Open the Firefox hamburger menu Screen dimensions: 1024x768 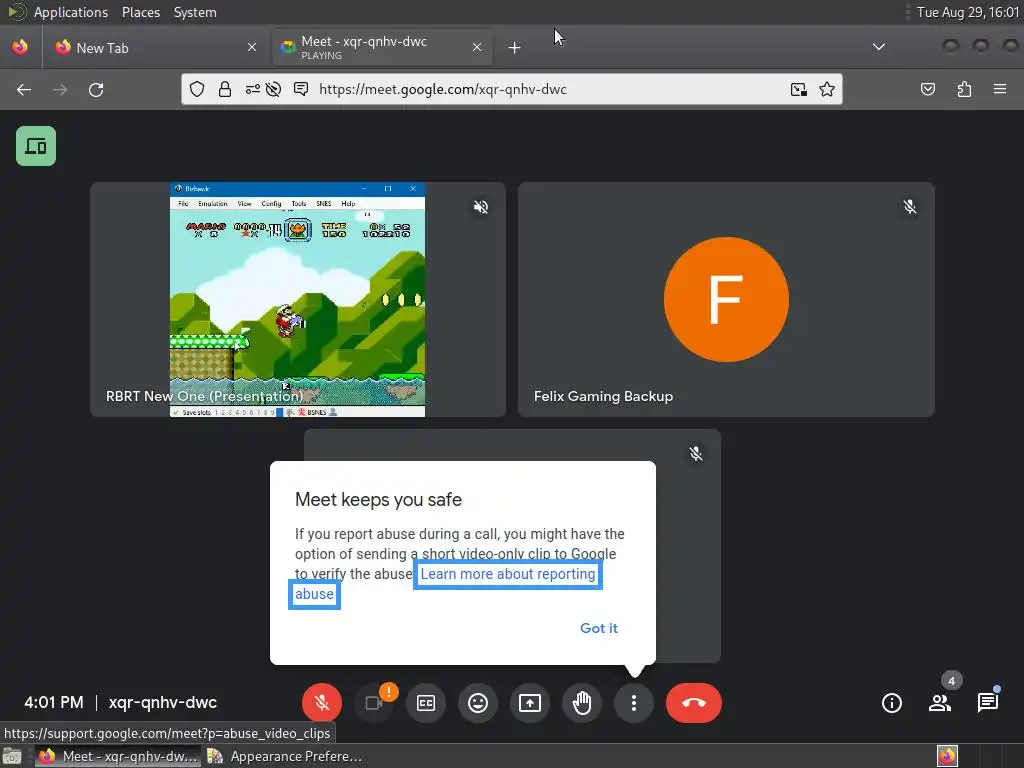tap(1000, 89)
